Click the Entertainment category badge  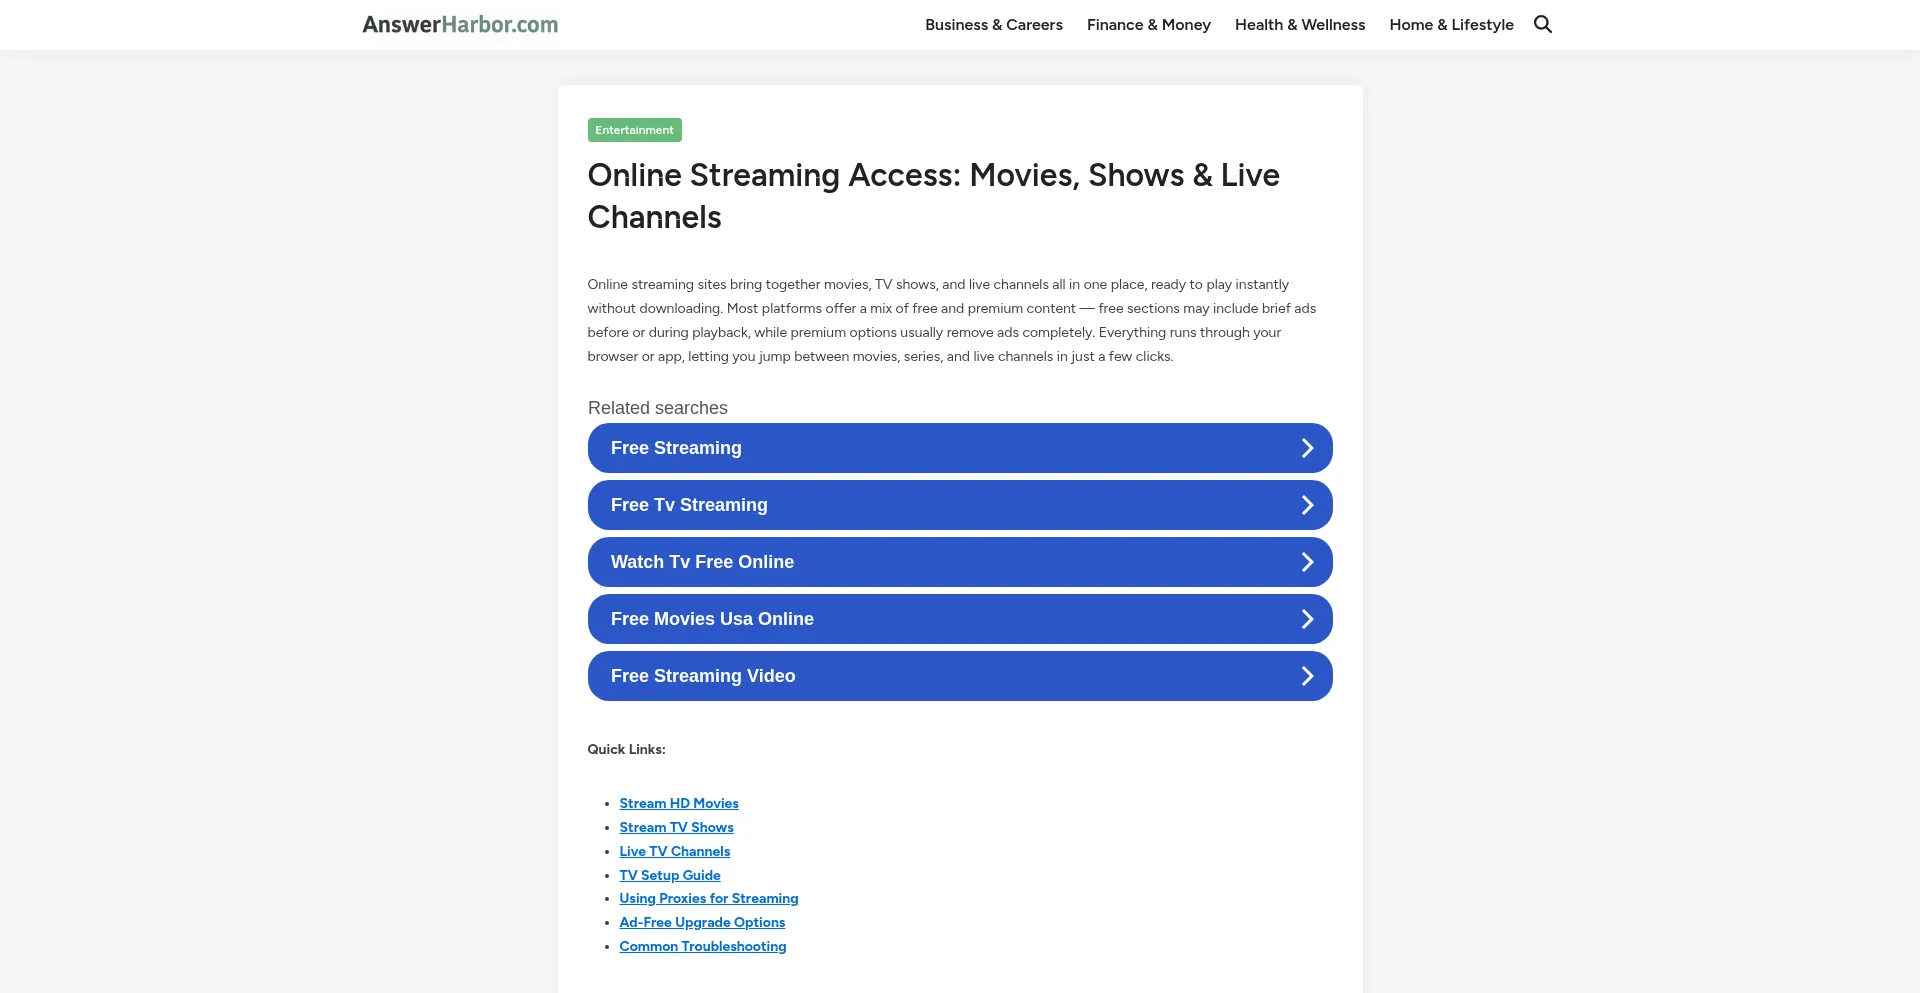tap(634, 130)
